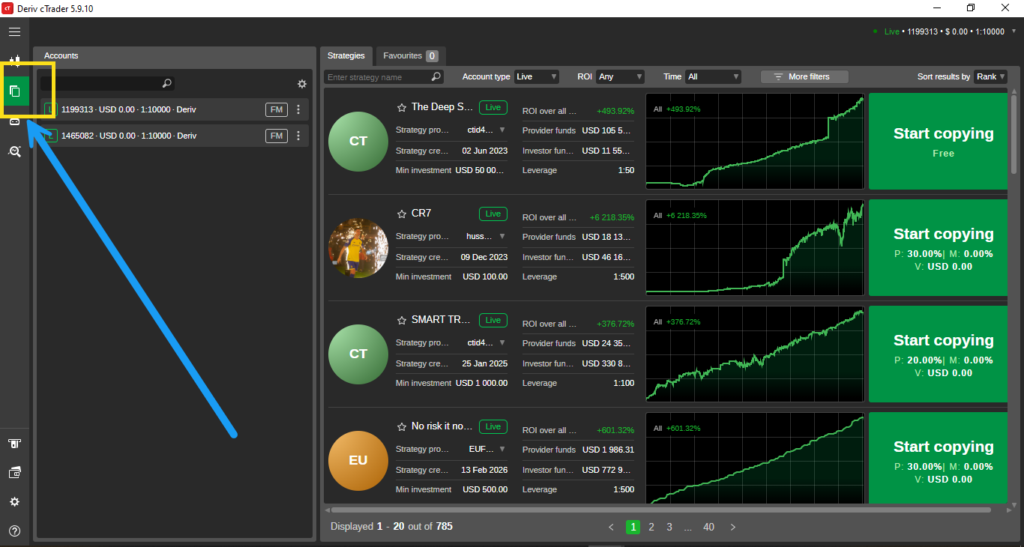Image resolution: width=1024 pixels, height=547 pixels.
Task: Click the CT avatar of The Deep S... strategy
Action: tap(358, 141)
